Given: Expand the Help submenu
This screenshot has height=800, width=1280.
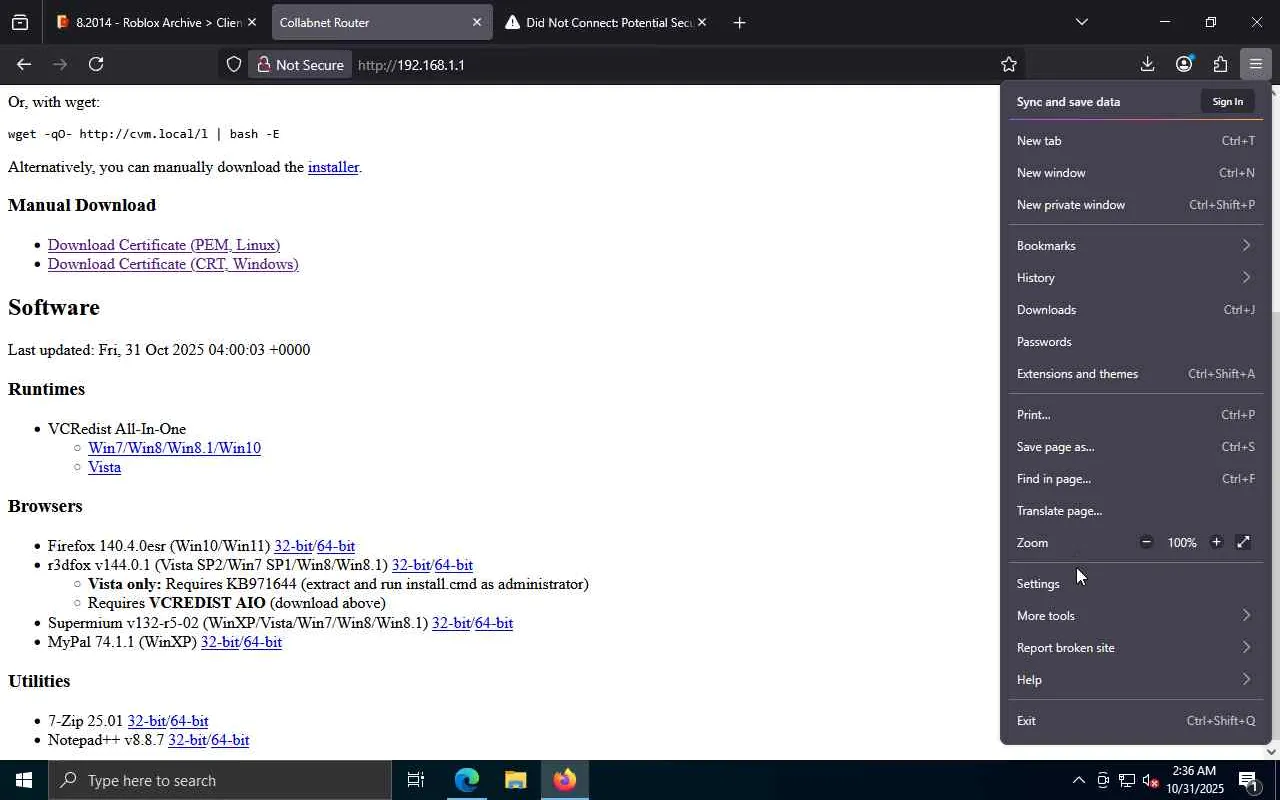Looking at the screenshot, I should tap(1135, 679).
